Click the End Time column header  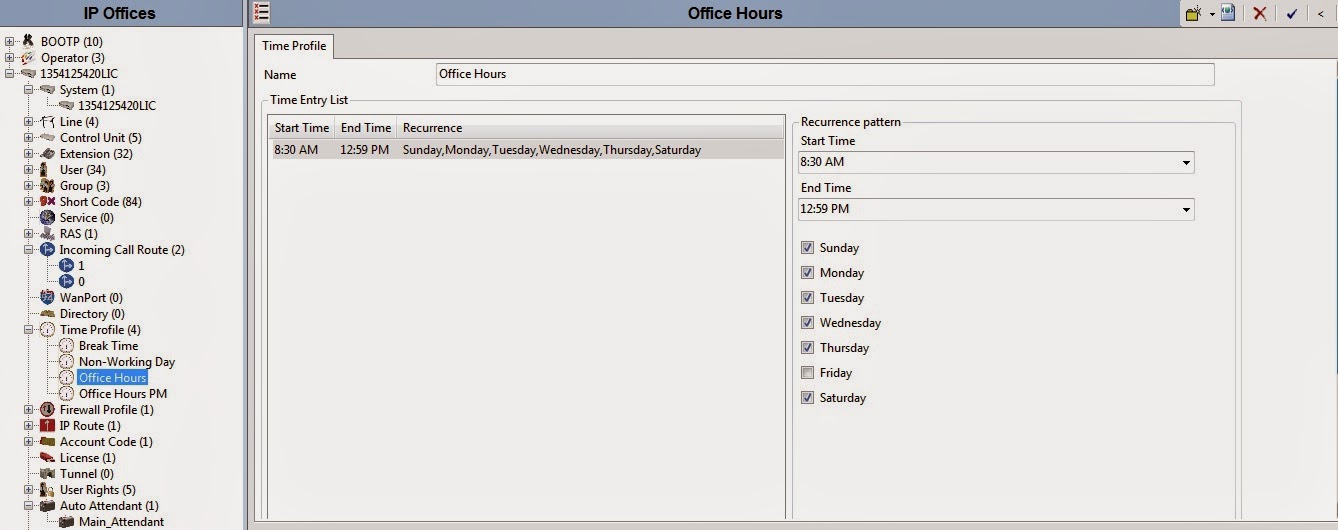(x=365, y=128)
